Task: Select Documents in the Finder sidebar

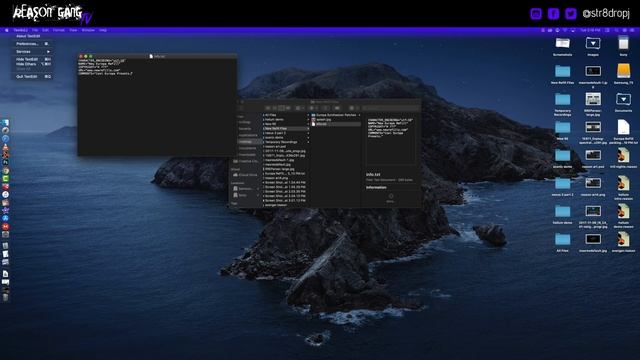Action: point(247,148)
